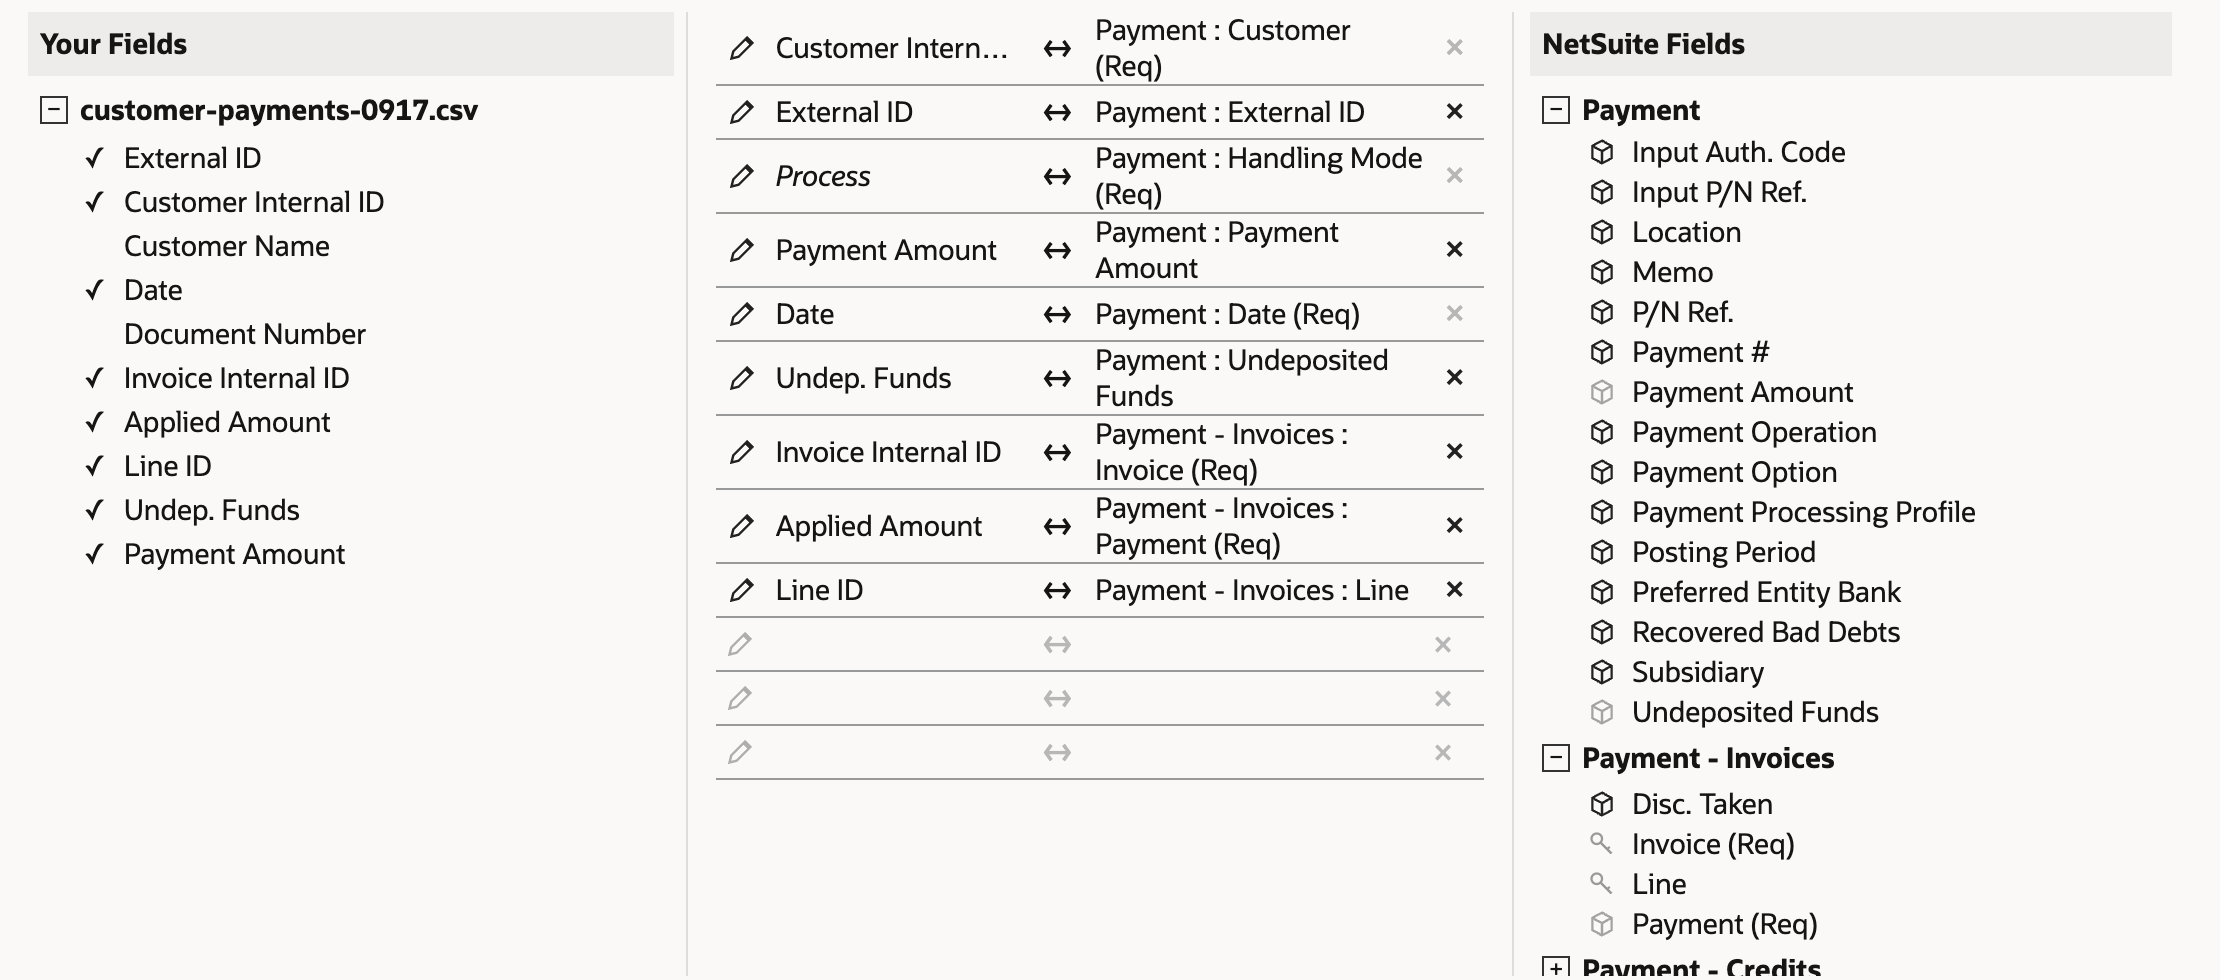The width and height of the screenshot is (2220, 980).
Task: Click the first empty mapping row's pencil
Action: click(x=740, y=644)
